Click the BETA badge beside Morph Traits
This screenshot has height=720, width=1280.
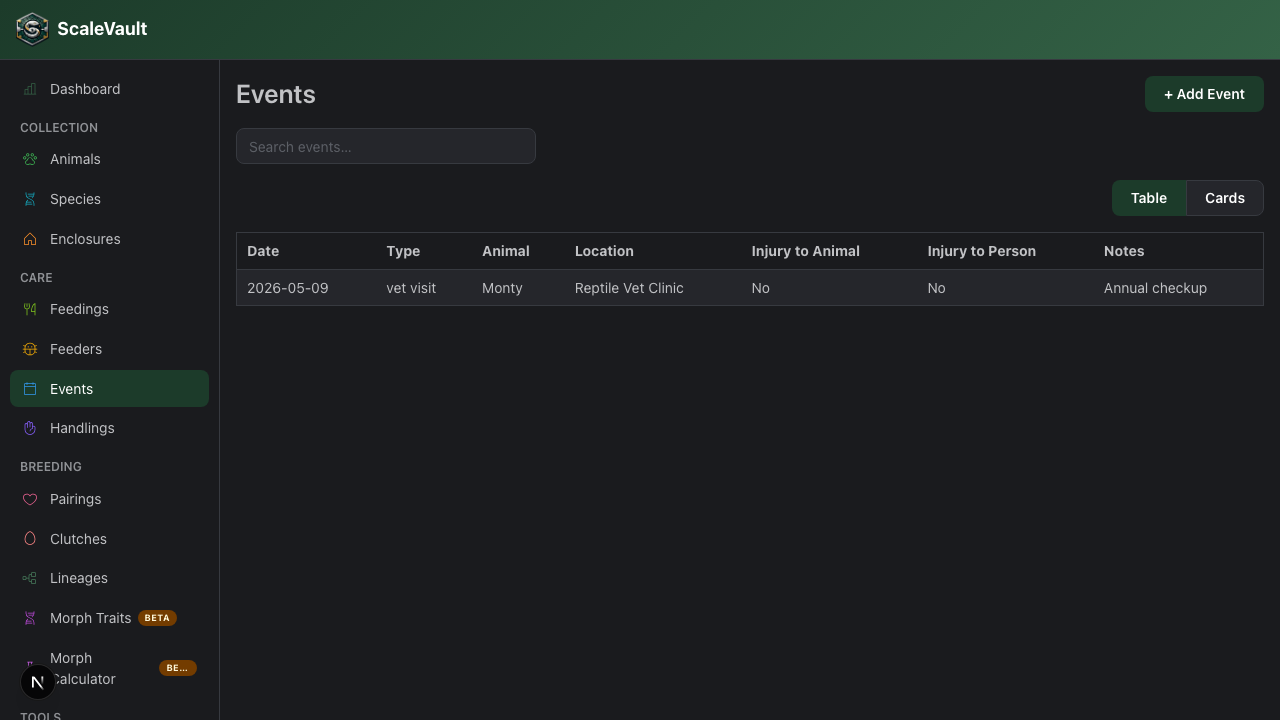click(x=157, y=618)
